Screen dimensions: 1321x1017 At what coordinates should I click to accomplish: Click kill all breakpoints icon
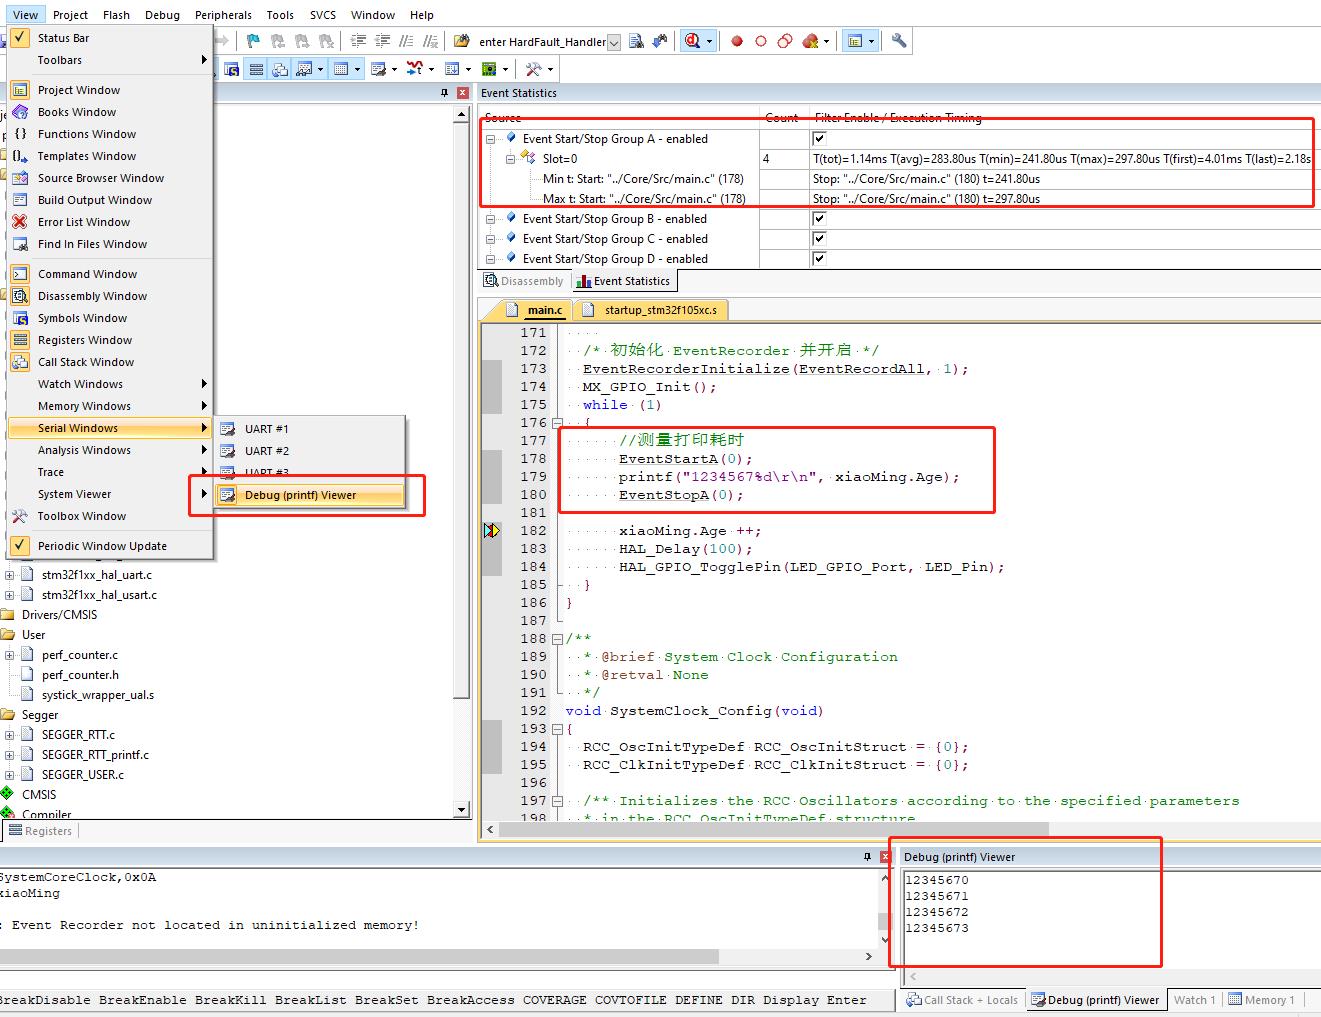pos(810,41)
